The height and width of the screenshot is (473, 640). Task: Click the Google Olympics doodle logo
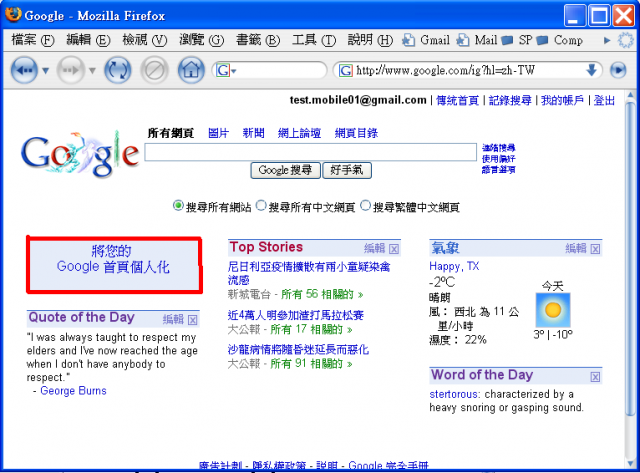coord(80,153)
